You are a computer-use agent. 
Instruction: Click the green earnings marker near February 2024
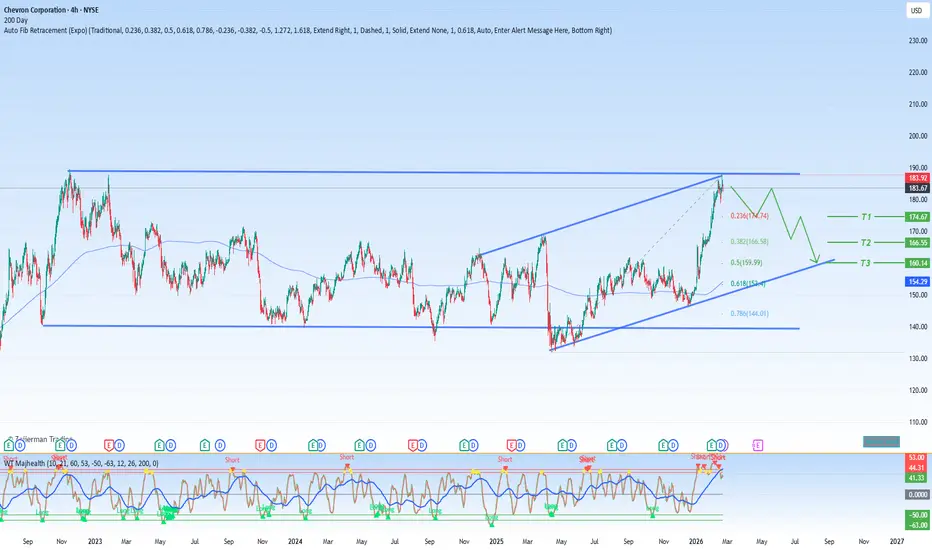coord(313,445)
